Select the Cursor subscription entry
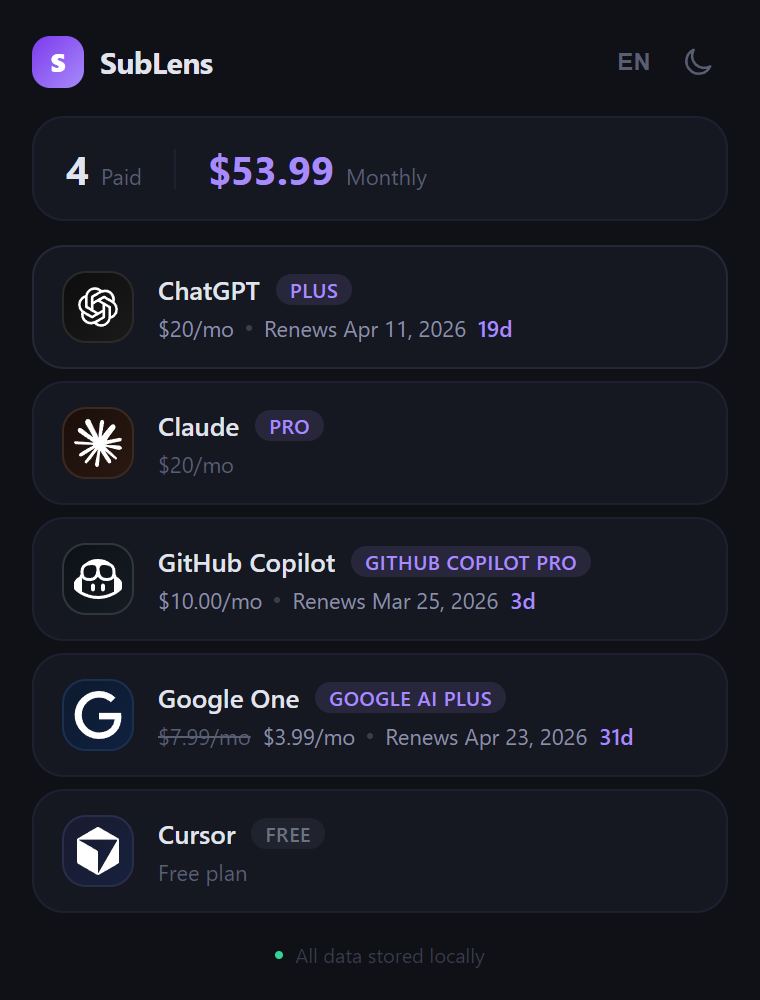This screenshot has width=760, height=1000. (380, 851)
